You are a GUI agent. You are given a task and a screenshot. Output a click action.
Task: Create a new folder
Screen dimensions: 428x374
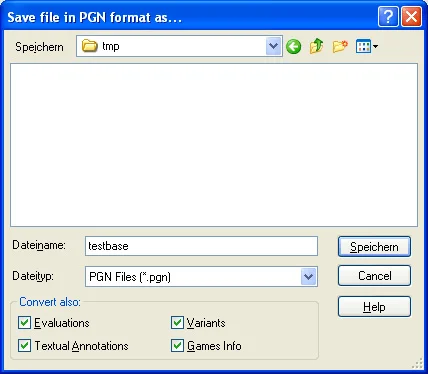pos(340,46)
